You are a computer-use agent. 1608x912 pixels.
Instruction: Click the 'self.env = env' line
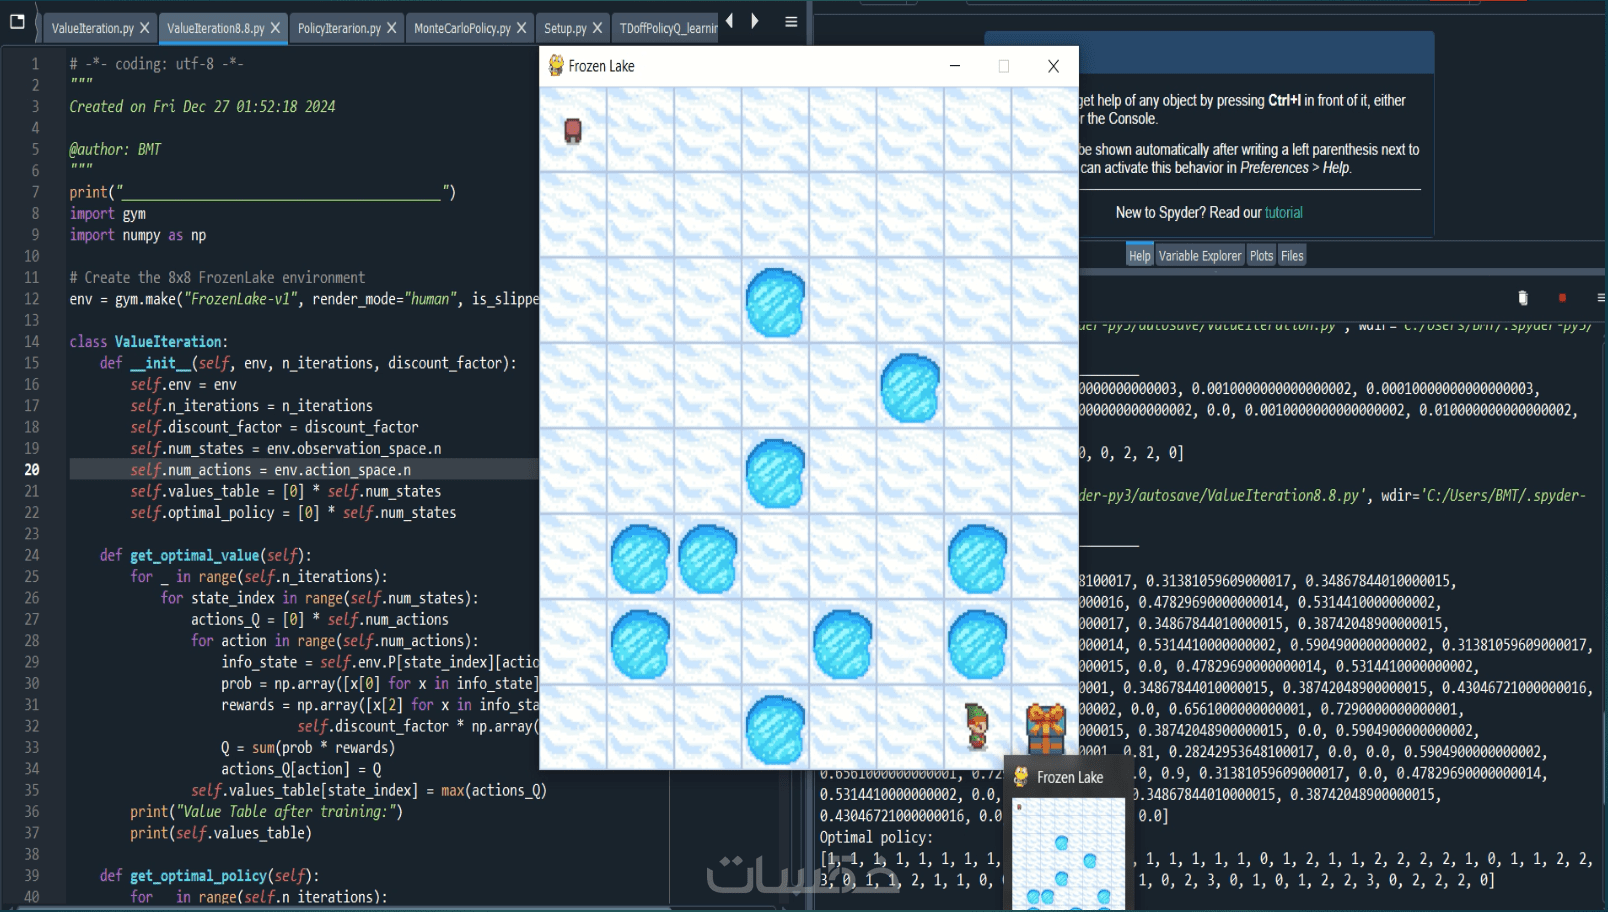(183, 385)
